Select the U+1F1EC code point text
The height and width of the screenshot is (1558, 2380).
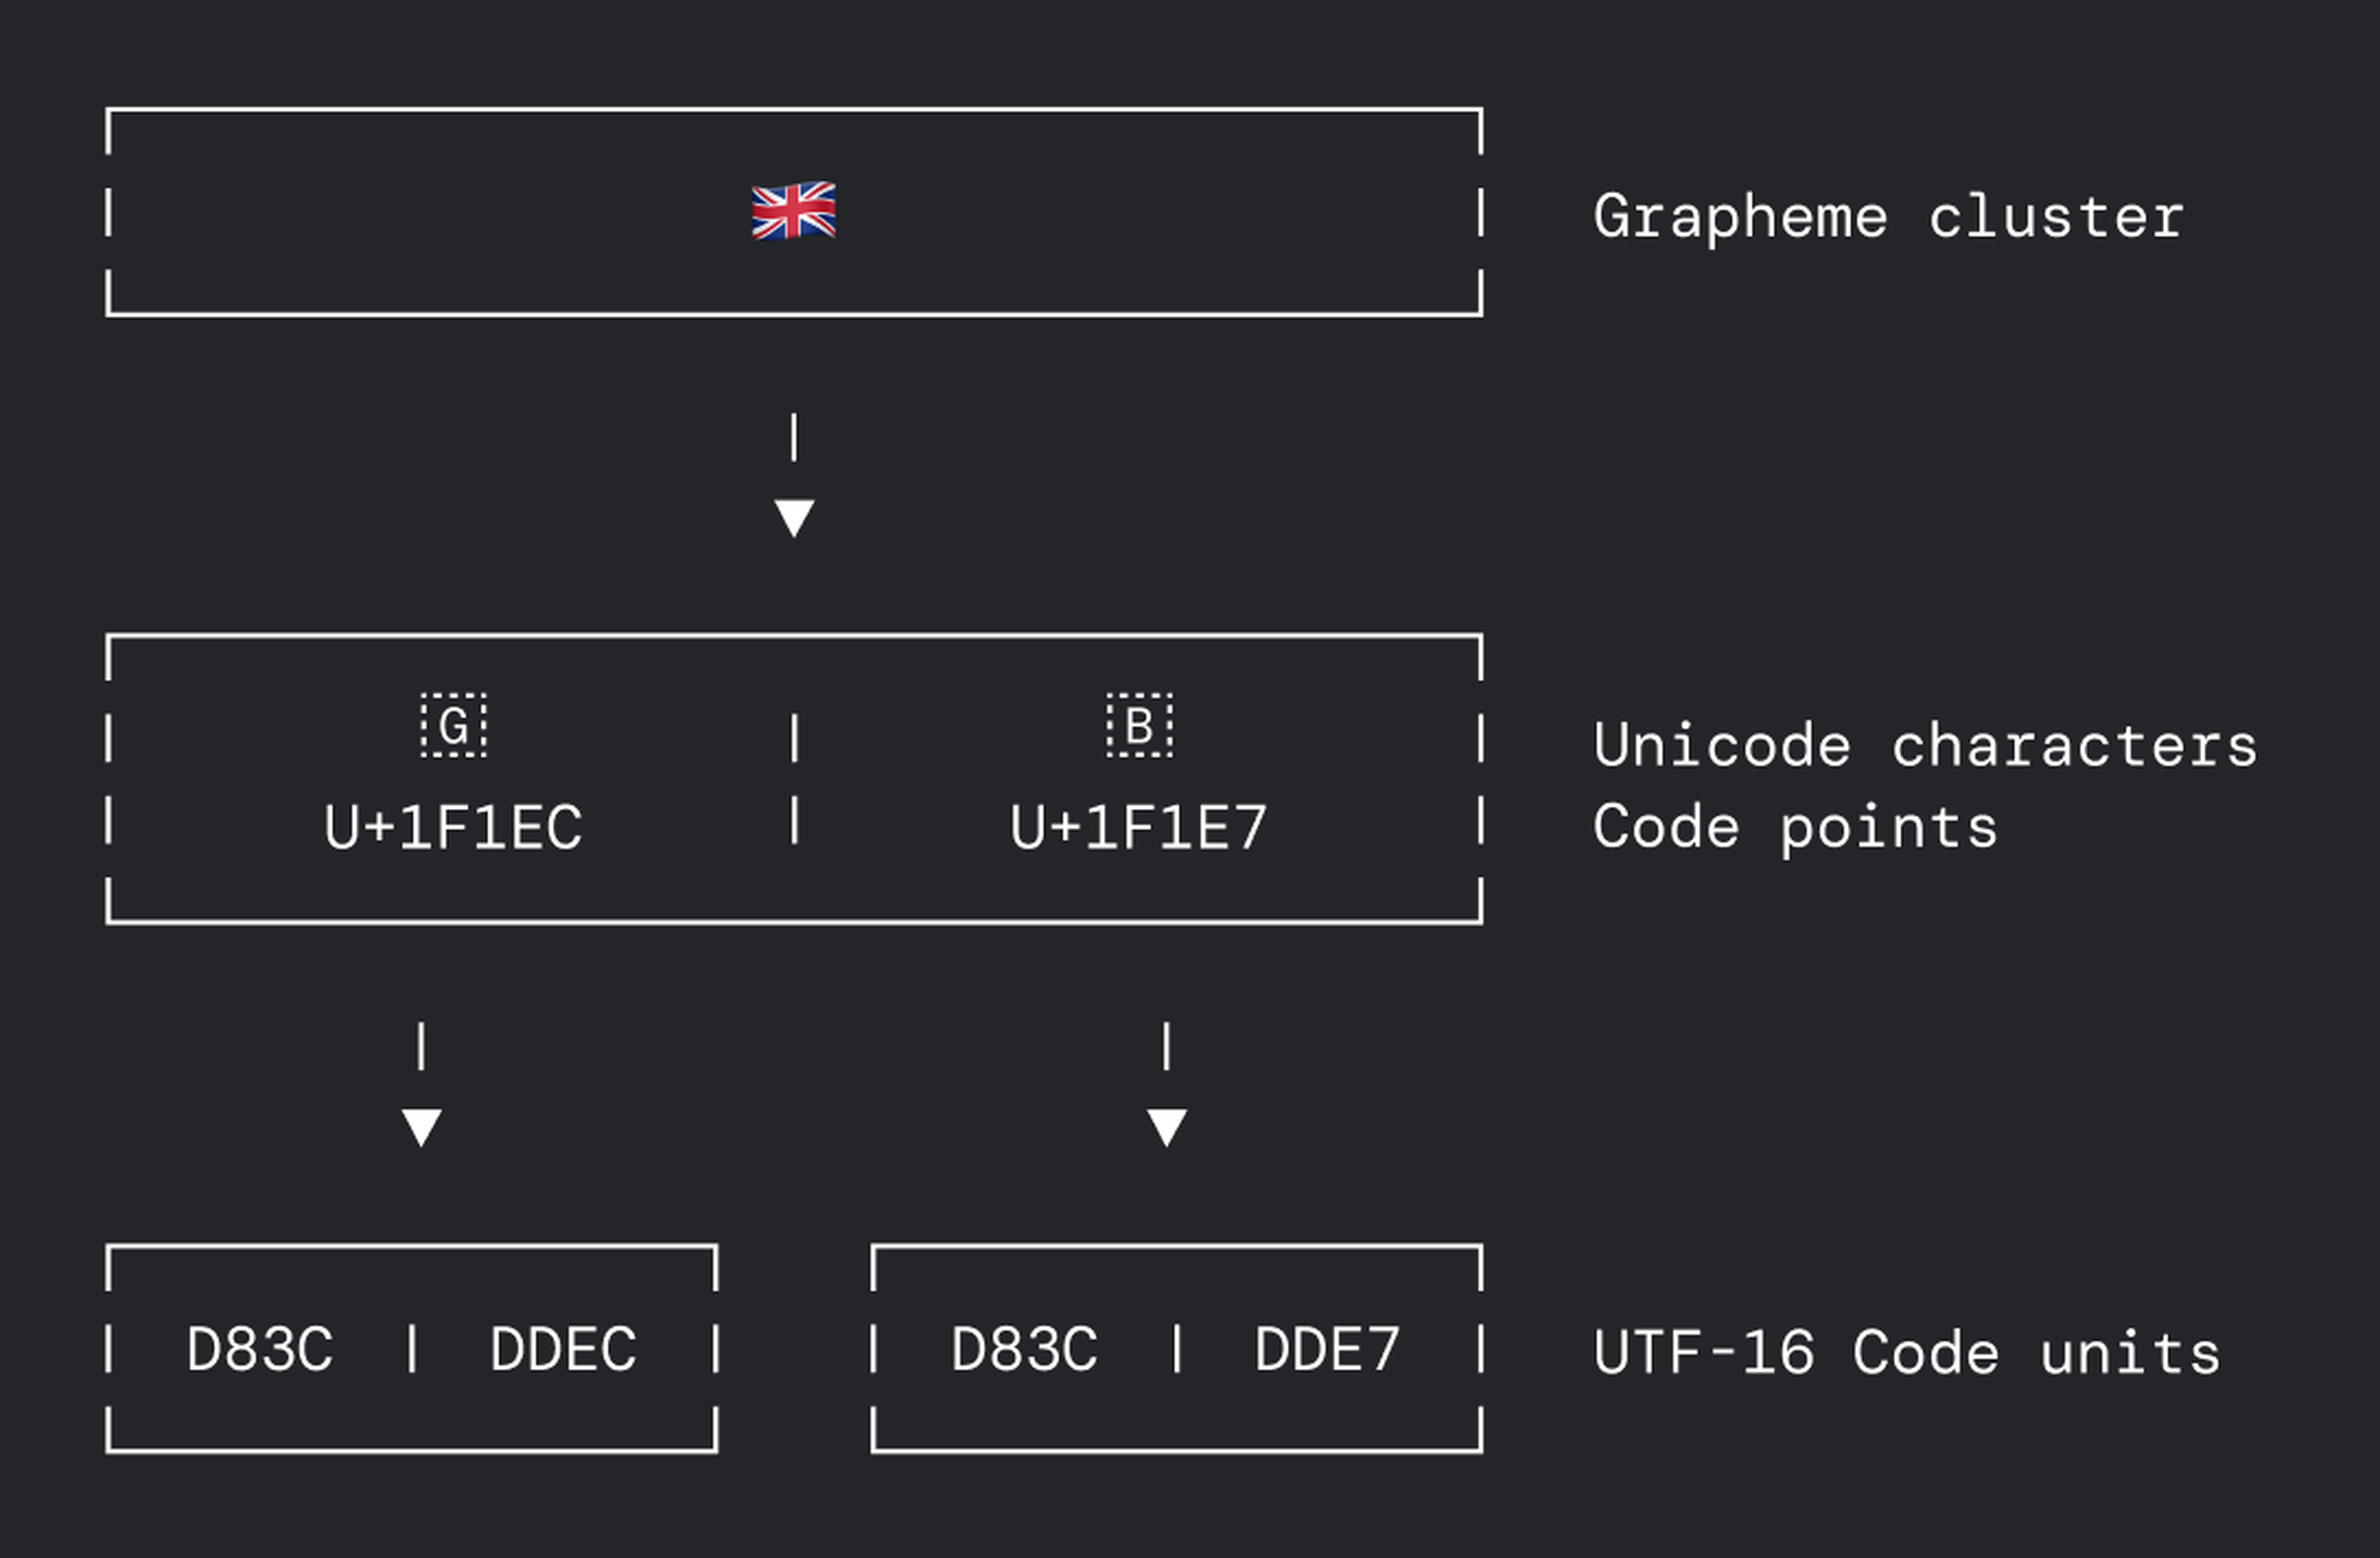click(453, 827)
